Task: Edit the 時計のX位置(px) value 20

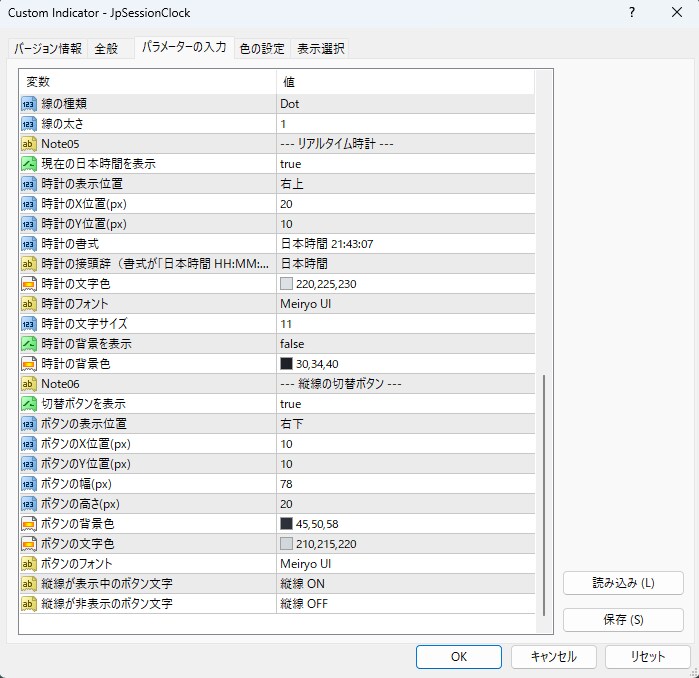Action: click(x=405, y=204)
